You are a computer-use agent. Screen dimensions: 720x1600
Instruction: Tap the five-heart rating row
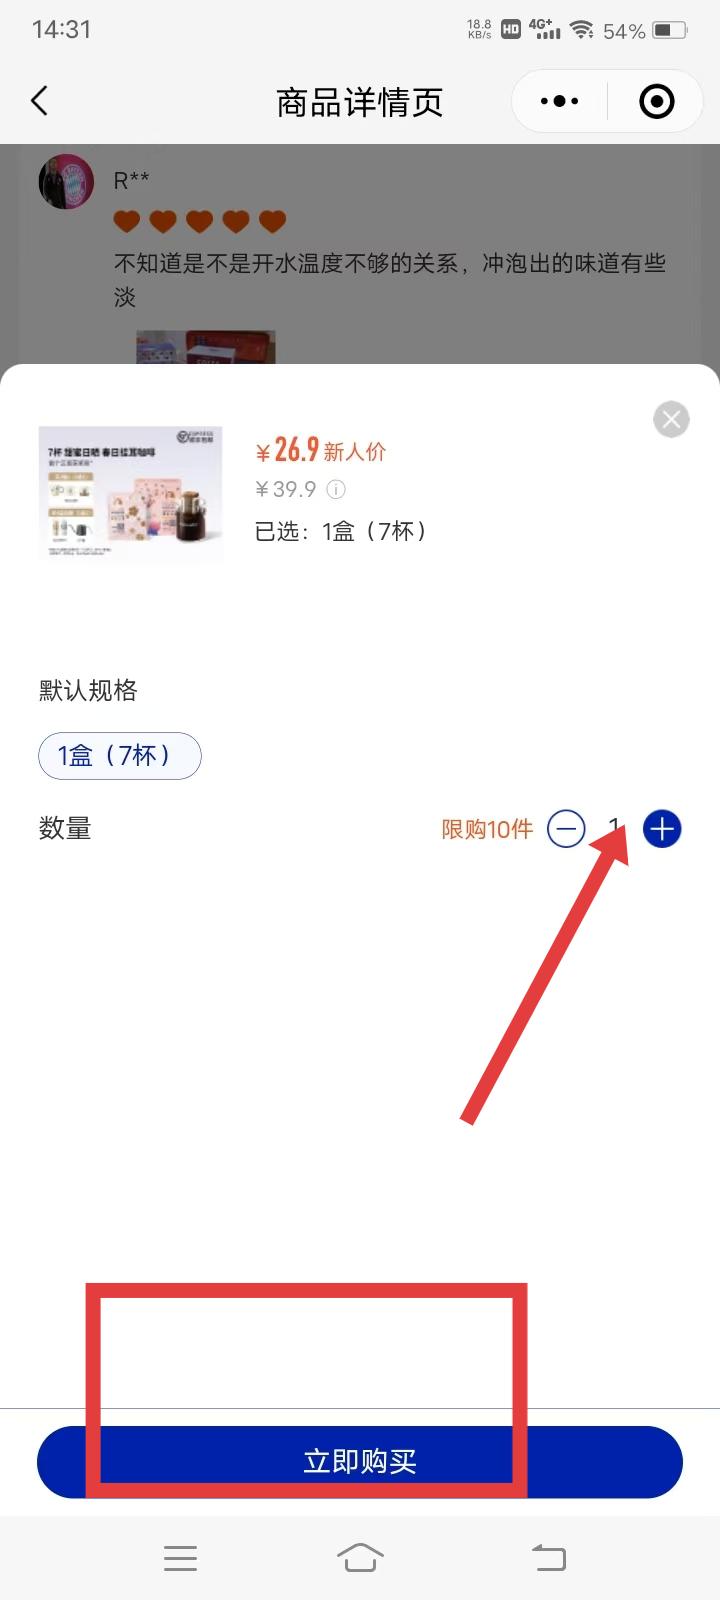[200, 221]
